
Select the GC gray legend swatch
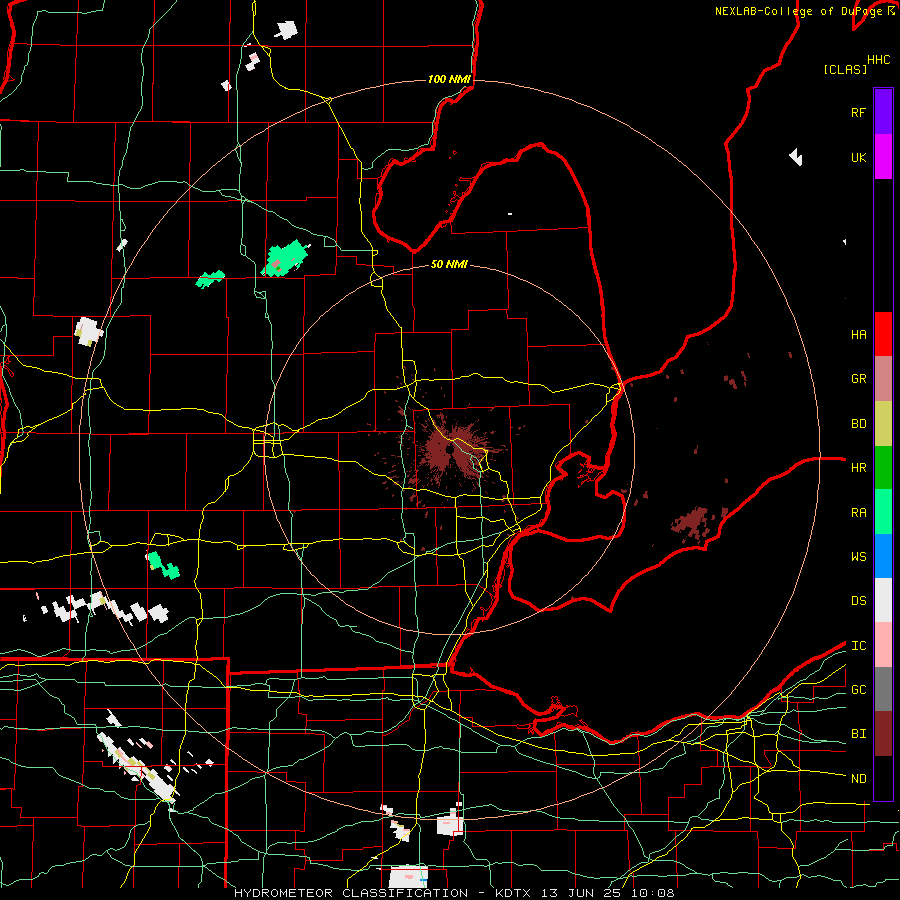click(883, 689)
